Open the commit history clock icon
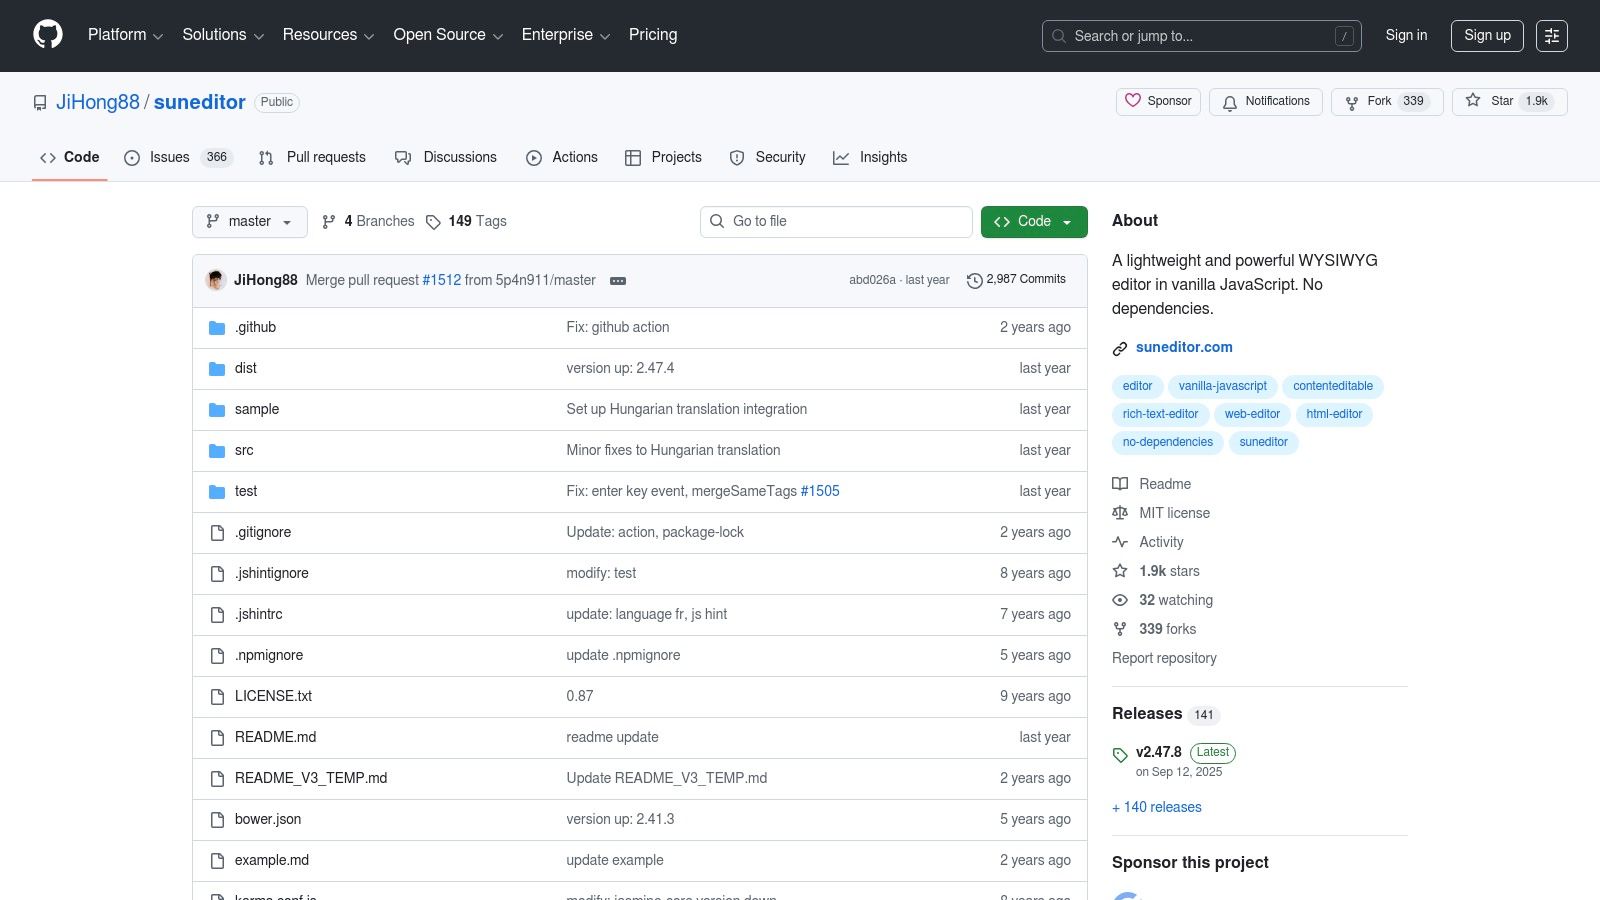1600x900 pixels. 974,280
